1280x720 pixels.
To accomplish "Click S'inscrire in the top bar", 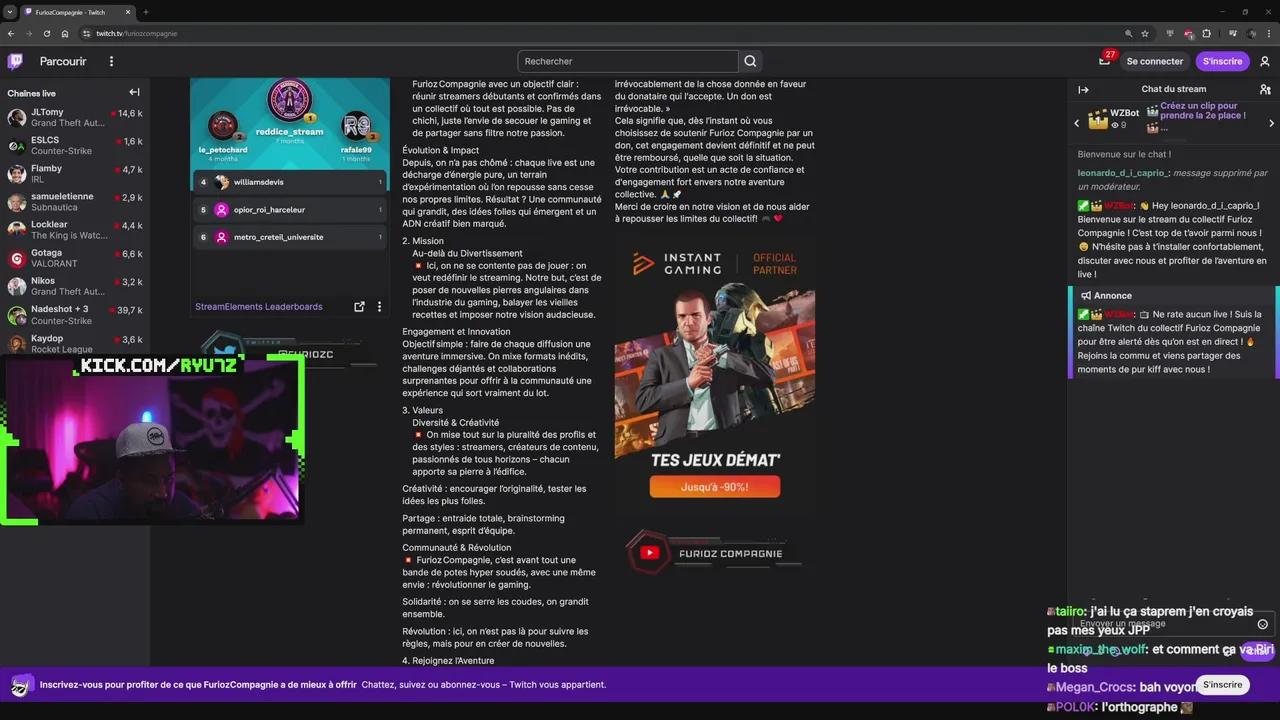I will 1222,61.
